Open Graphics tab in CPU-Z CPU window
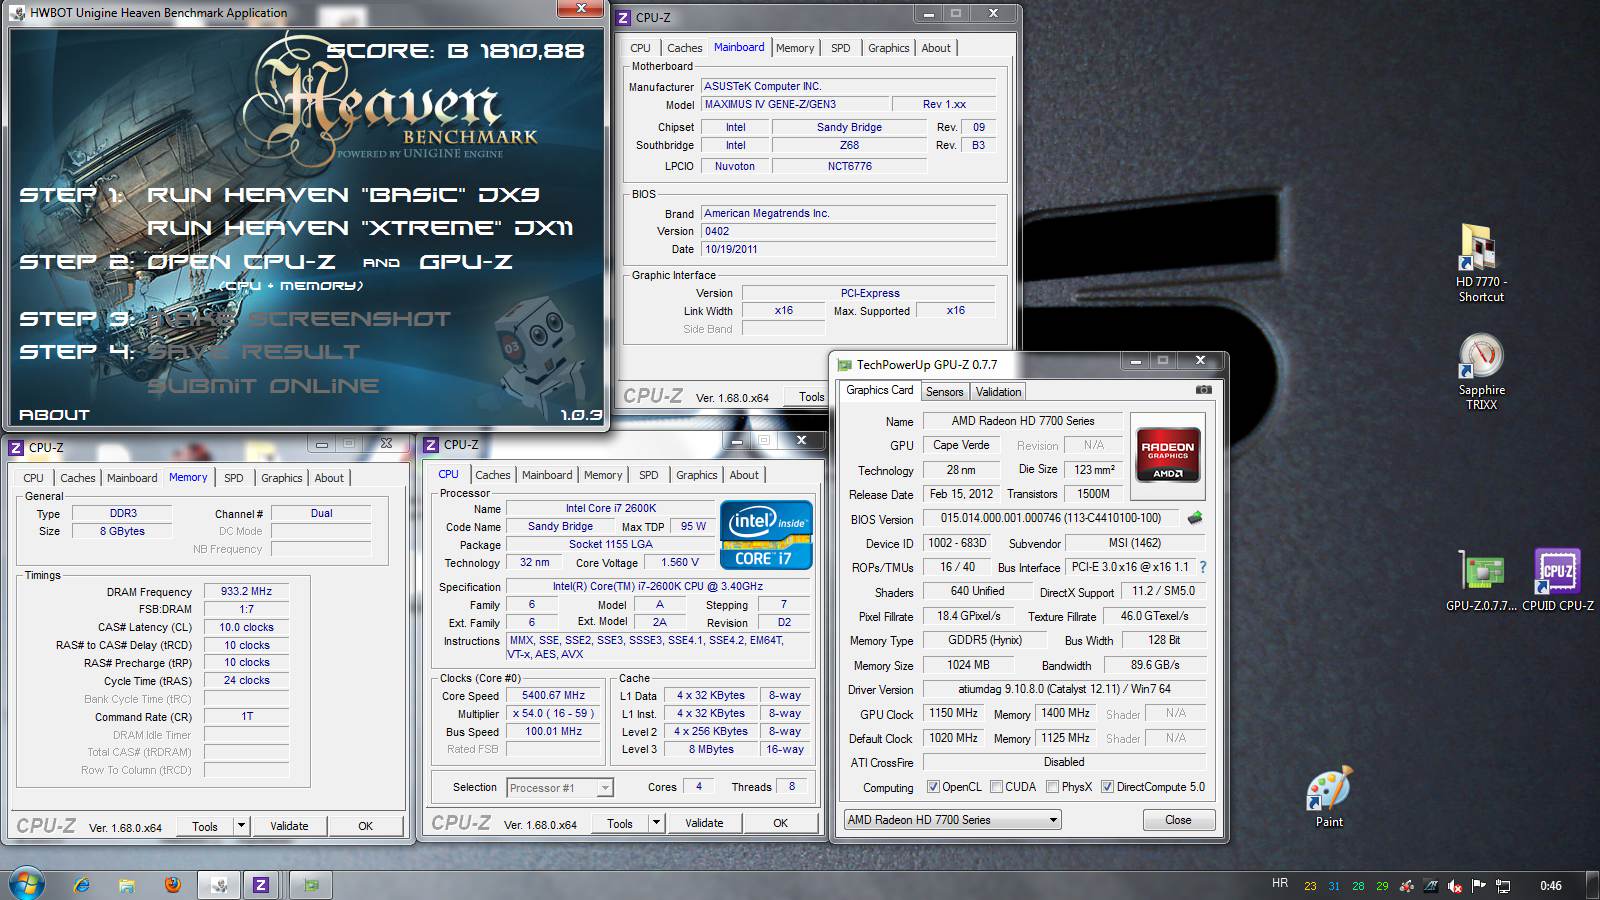 (x=696, y=475)
